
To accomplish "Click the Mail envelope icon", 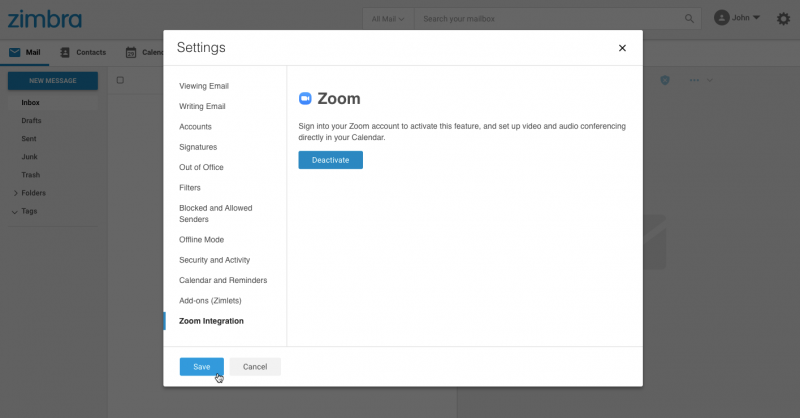I will [x=14, y=52].
